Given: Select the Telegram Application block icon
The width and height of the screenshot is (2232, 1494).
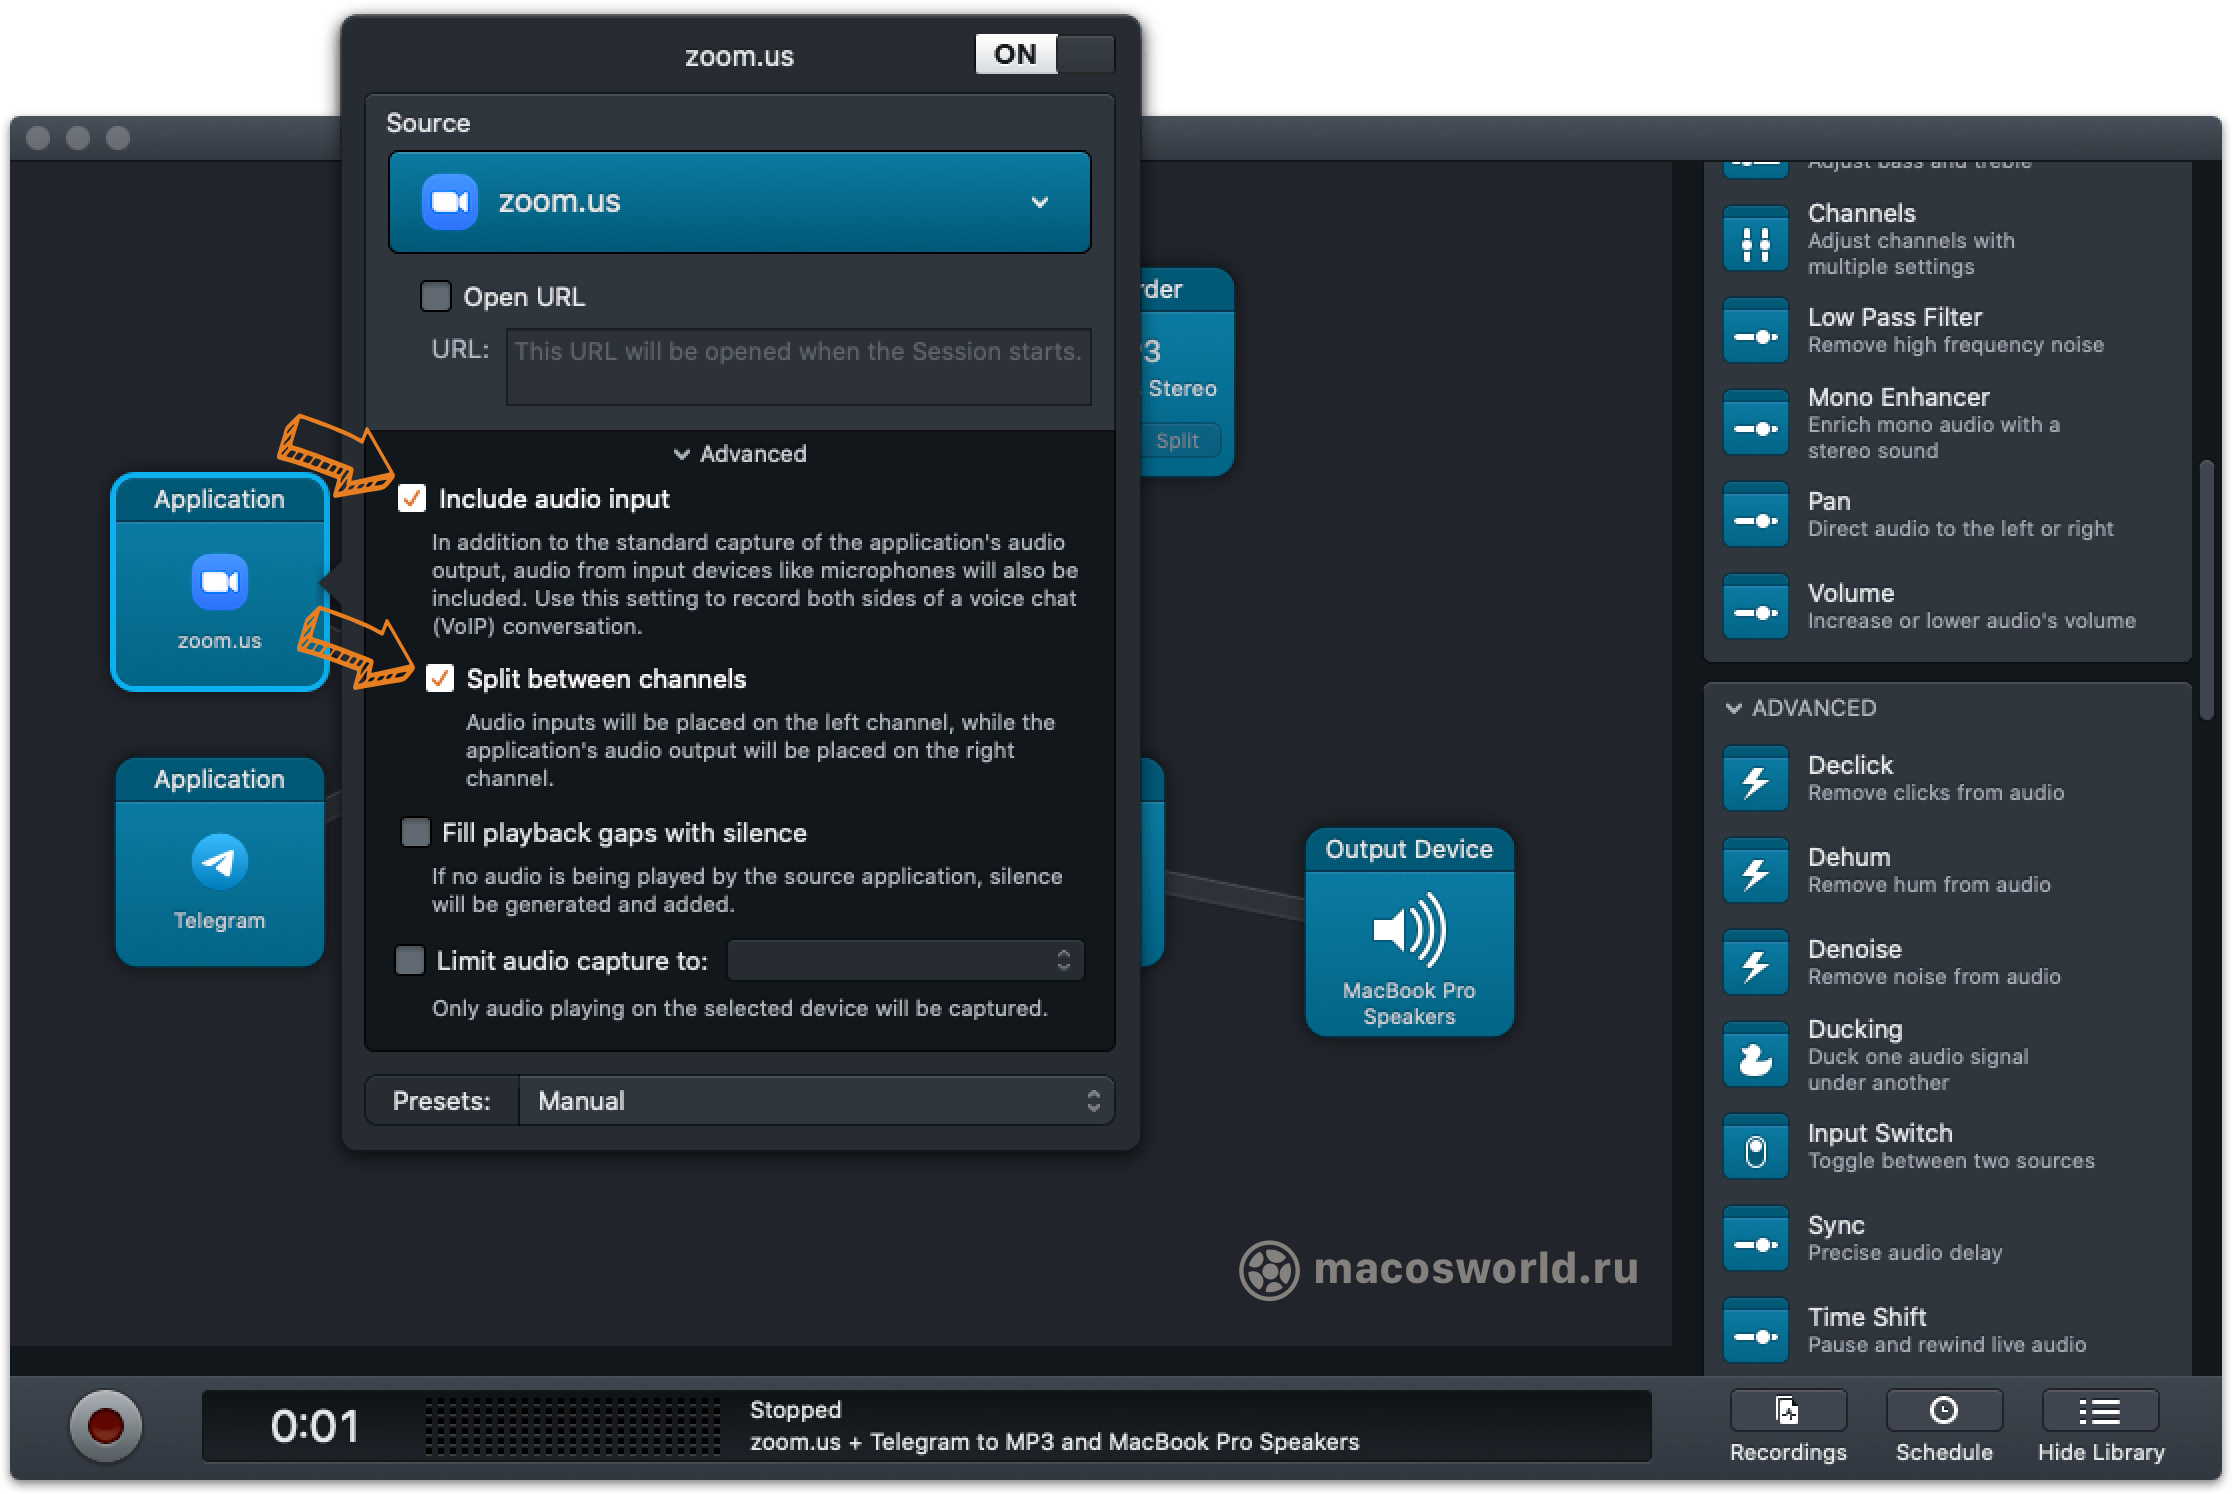Looking at the screenshot, I should (x=219, y=862).
